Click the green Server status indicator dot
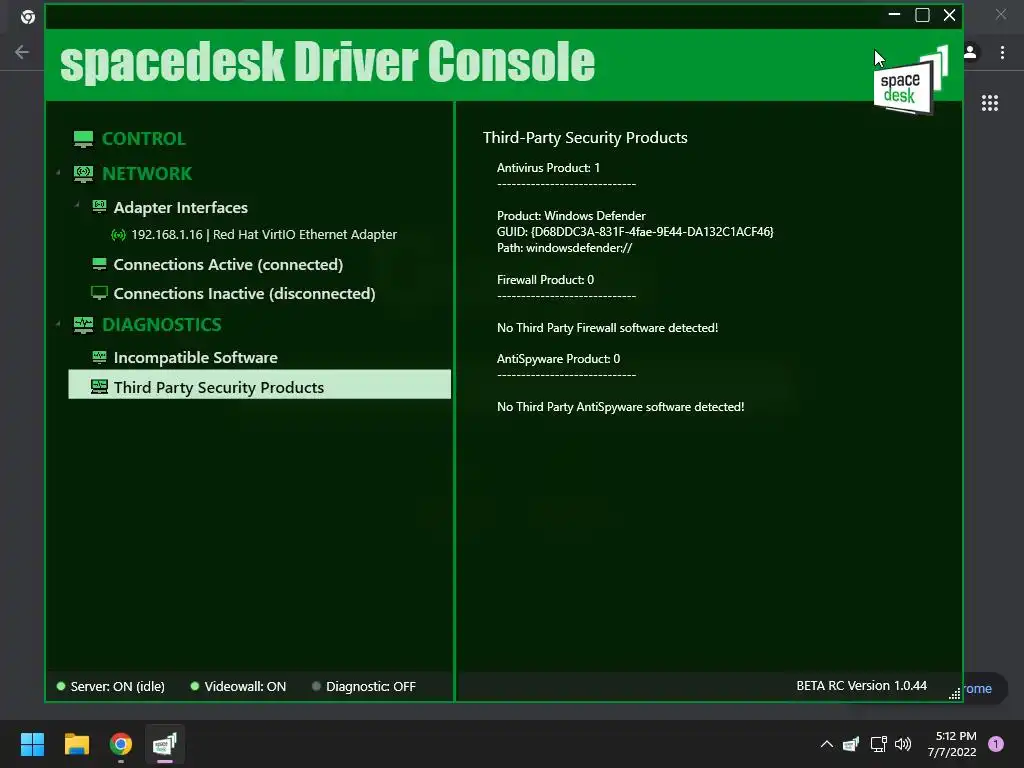Viewport: 1024px width, 768px height. click(x=61, y=686)
